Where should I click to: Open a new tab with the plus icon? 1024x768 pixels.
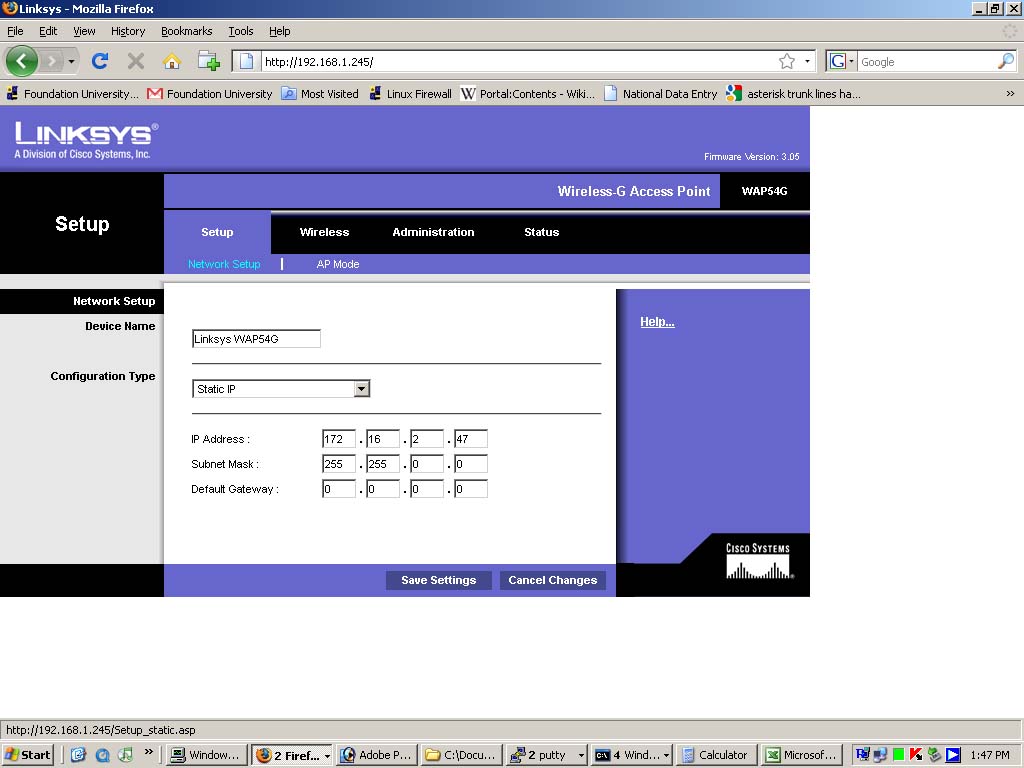(x=208, y=61)
